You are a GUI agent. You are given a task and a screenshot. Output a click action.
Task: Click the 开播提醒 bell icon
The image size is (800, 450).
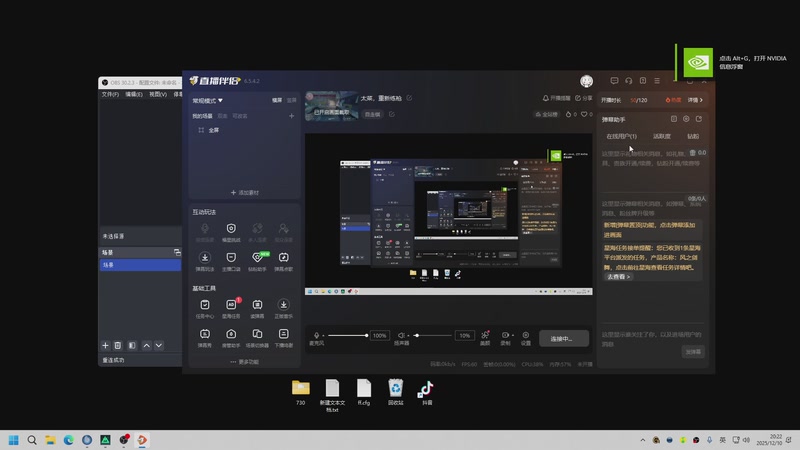point(545,98)
